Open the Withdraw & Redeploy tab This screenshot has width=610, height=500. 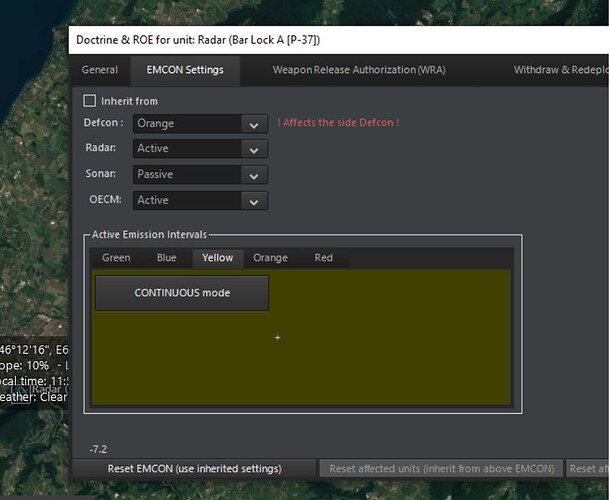point(561,70)
